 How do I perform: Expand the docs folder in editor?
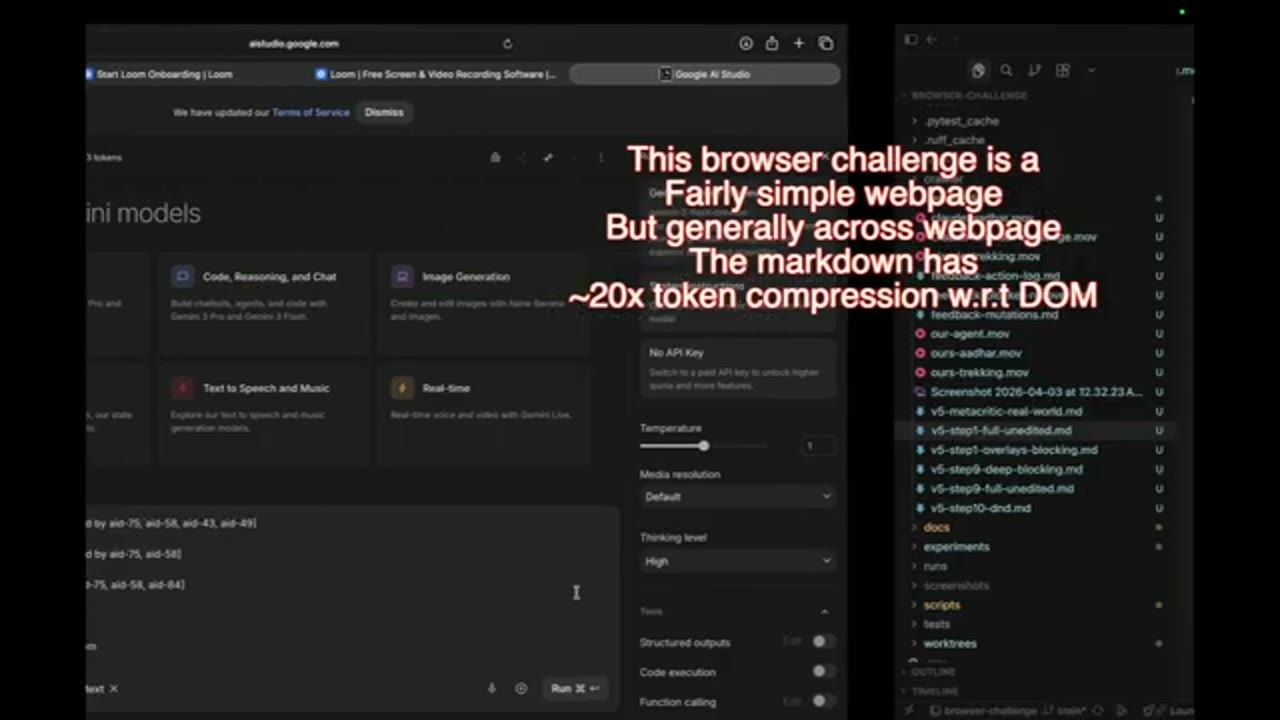pos(936,527)
